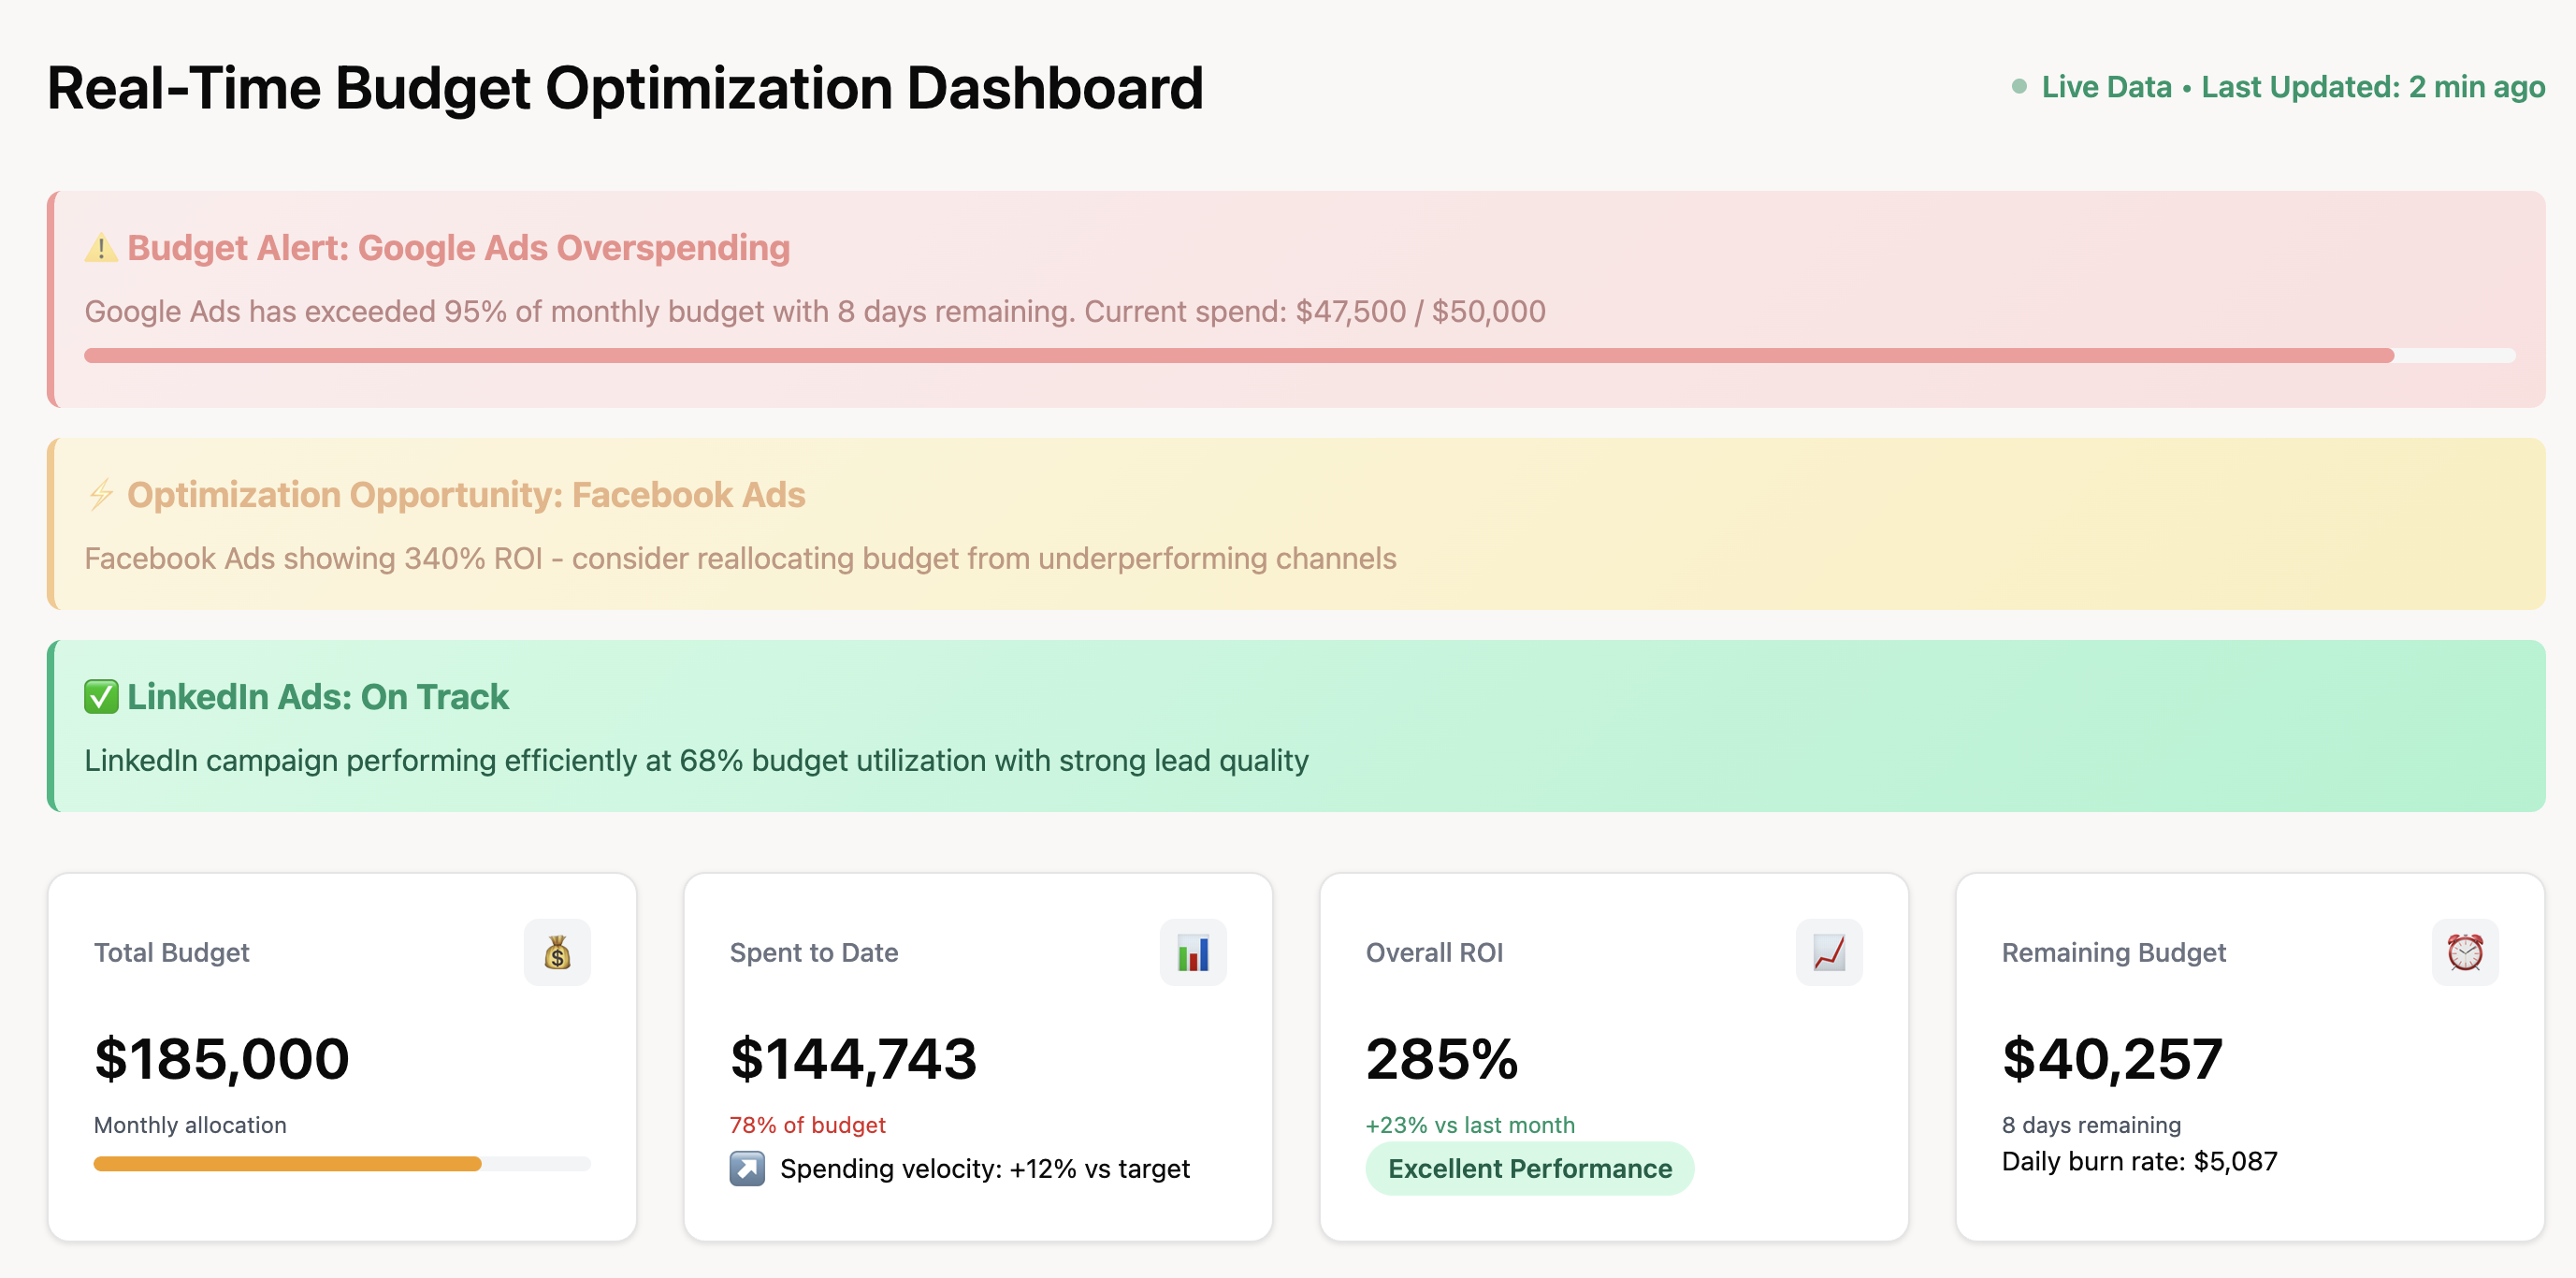Select the lightning bolt icon on optimization opportunity
2576x1278 pixels.
click(x=99, y=494)
